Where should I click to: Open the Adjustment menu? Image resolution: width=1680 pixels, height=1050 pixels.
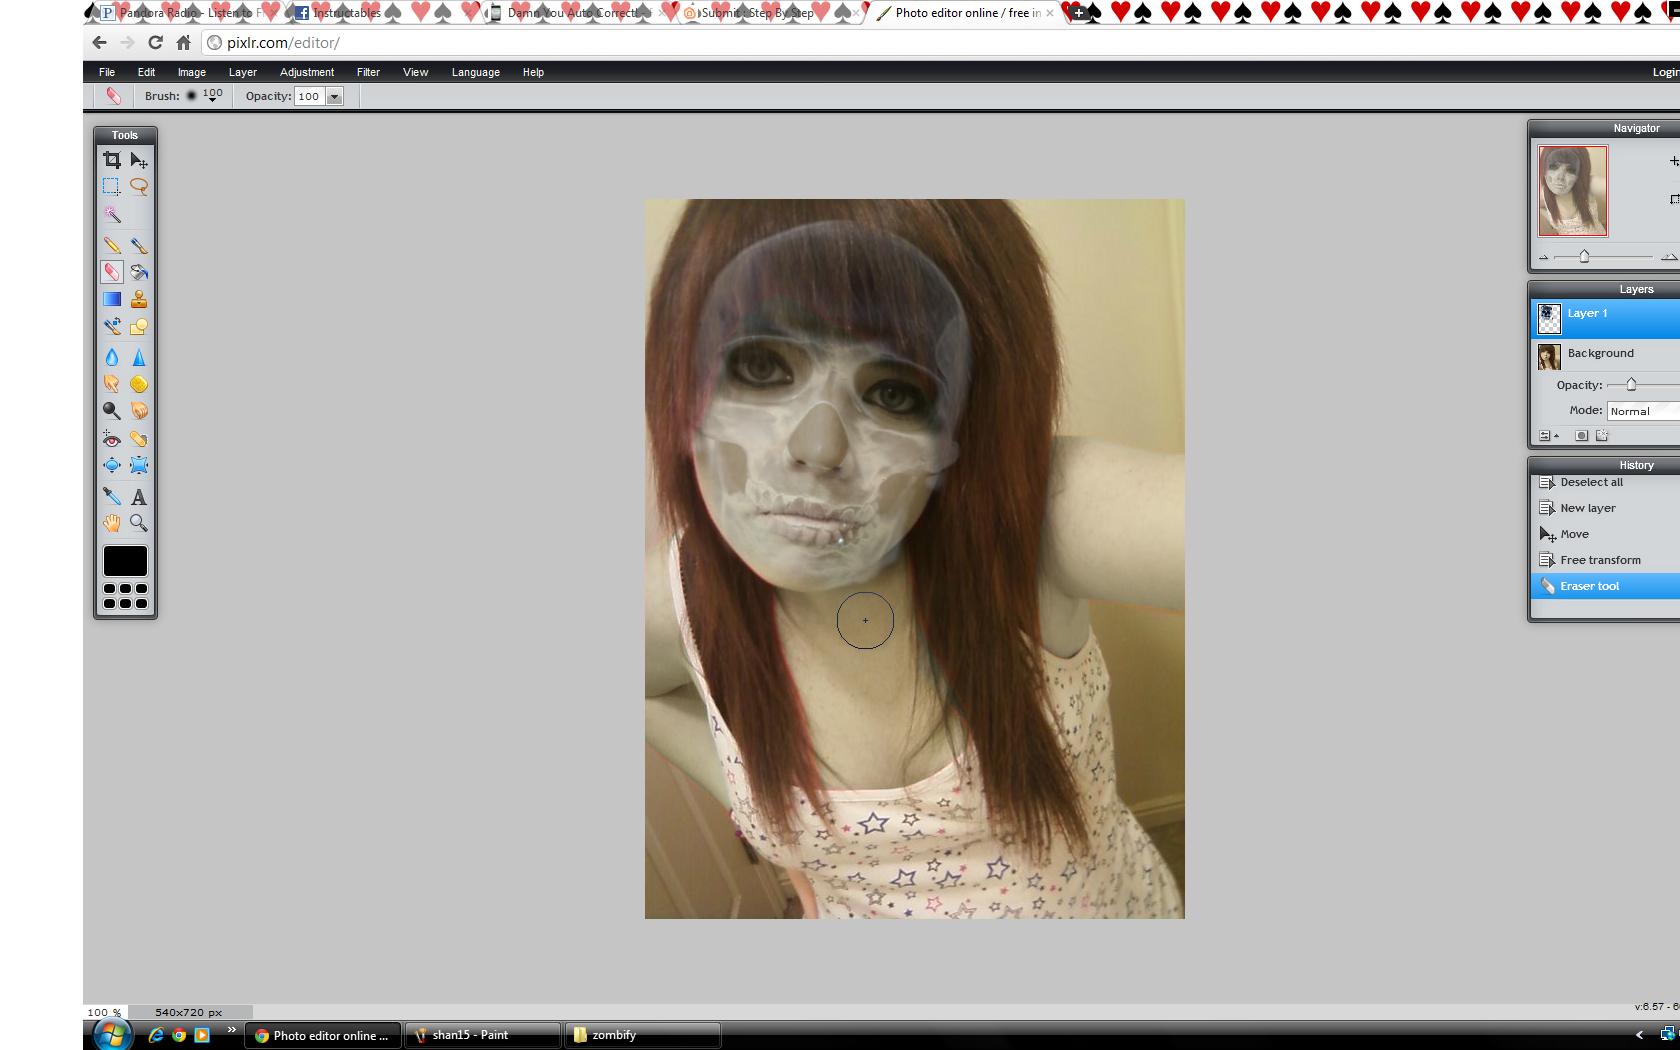tap(307, 72)
